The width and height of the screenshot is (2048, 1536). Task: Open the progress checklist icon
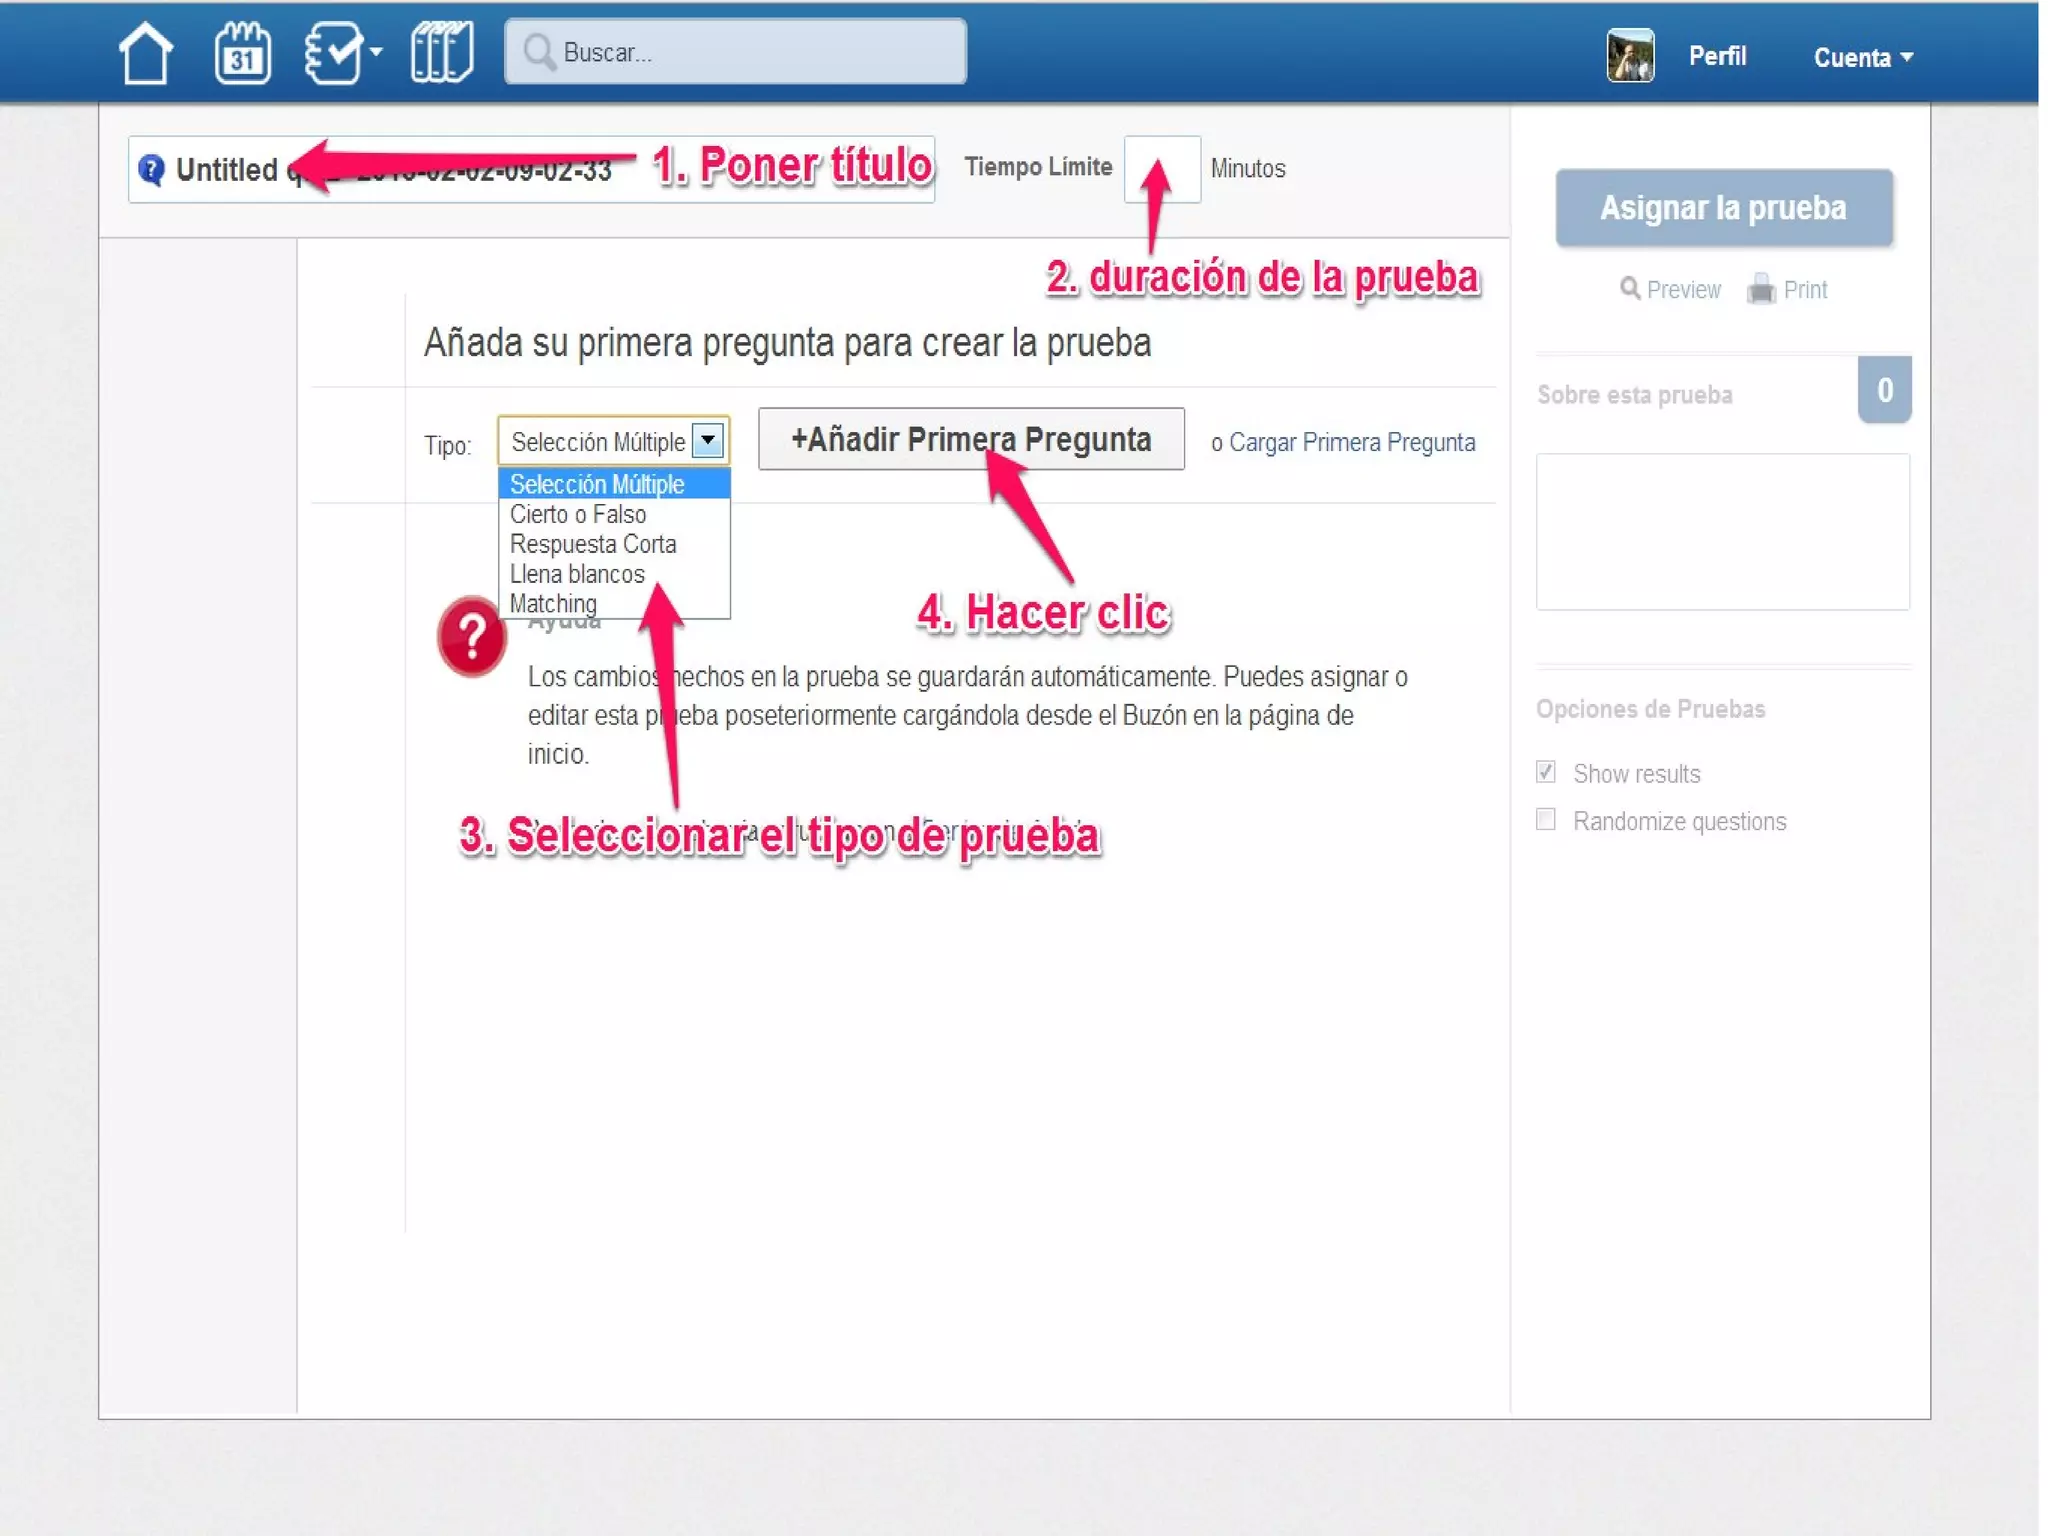(x=333, y=53)
